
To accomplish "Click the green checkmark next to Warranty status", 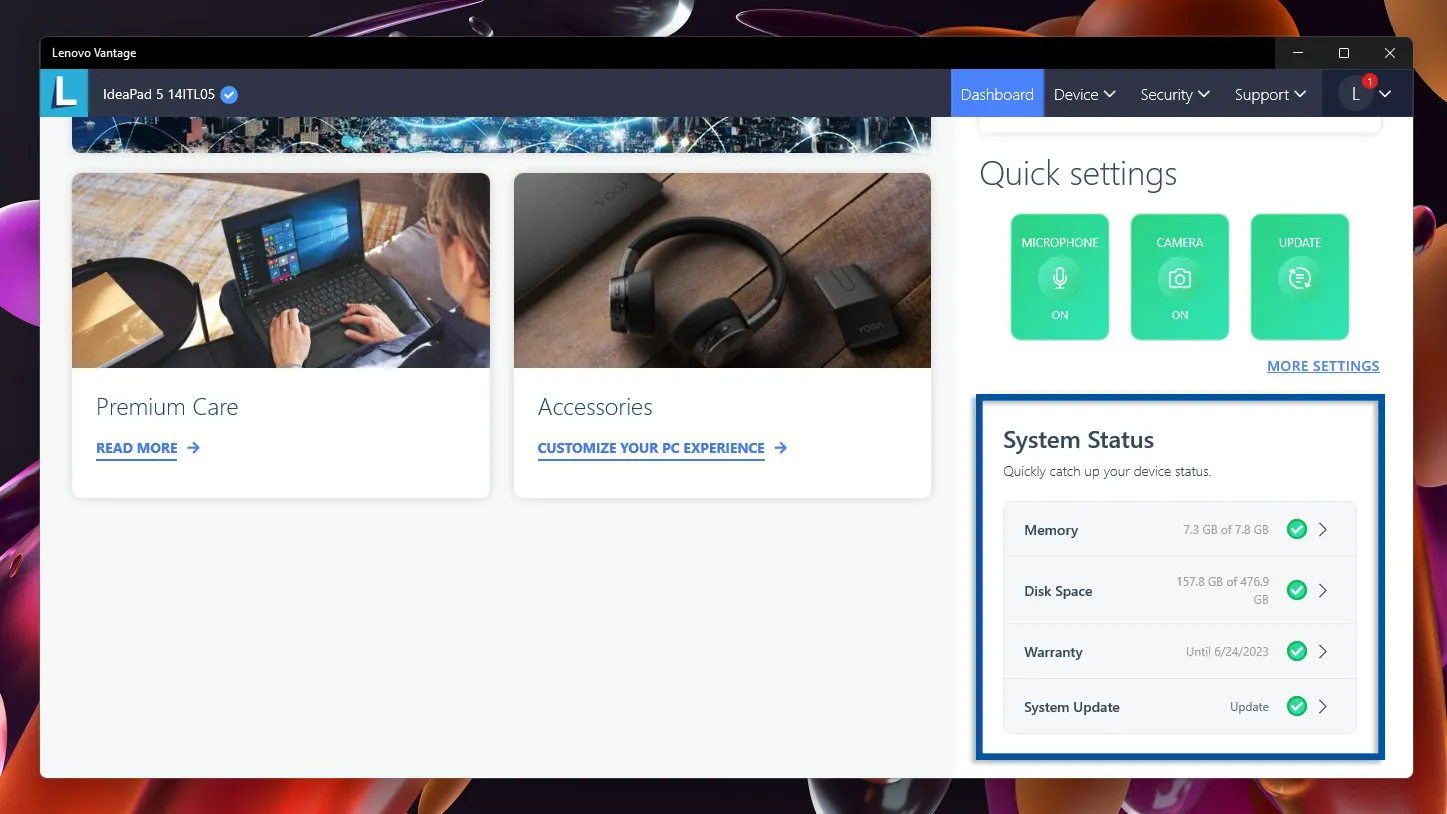I will coord(1296,651).
